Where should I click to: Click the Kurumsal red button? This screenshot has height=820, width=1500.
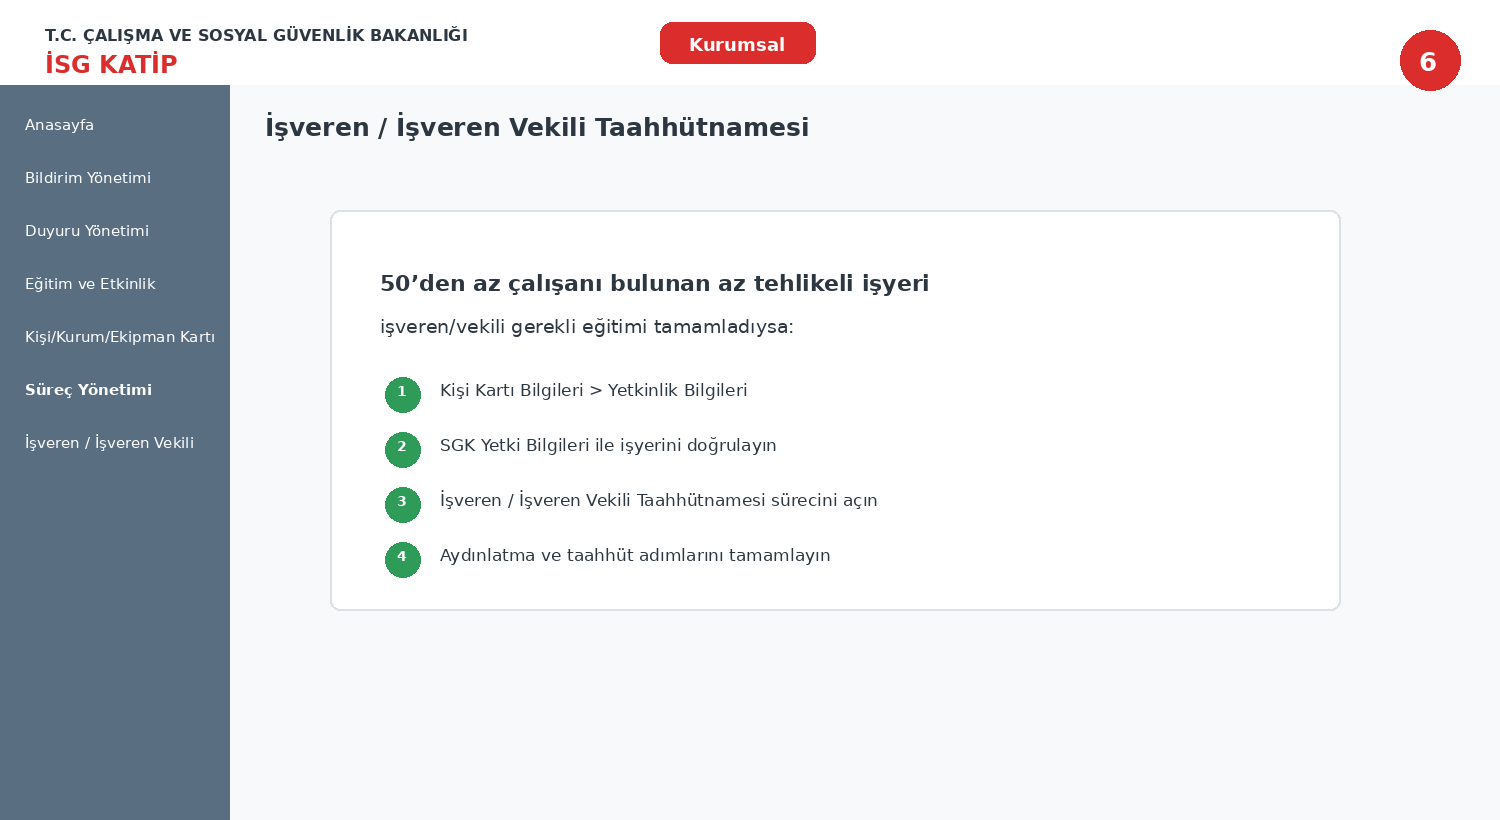point(738,43)
